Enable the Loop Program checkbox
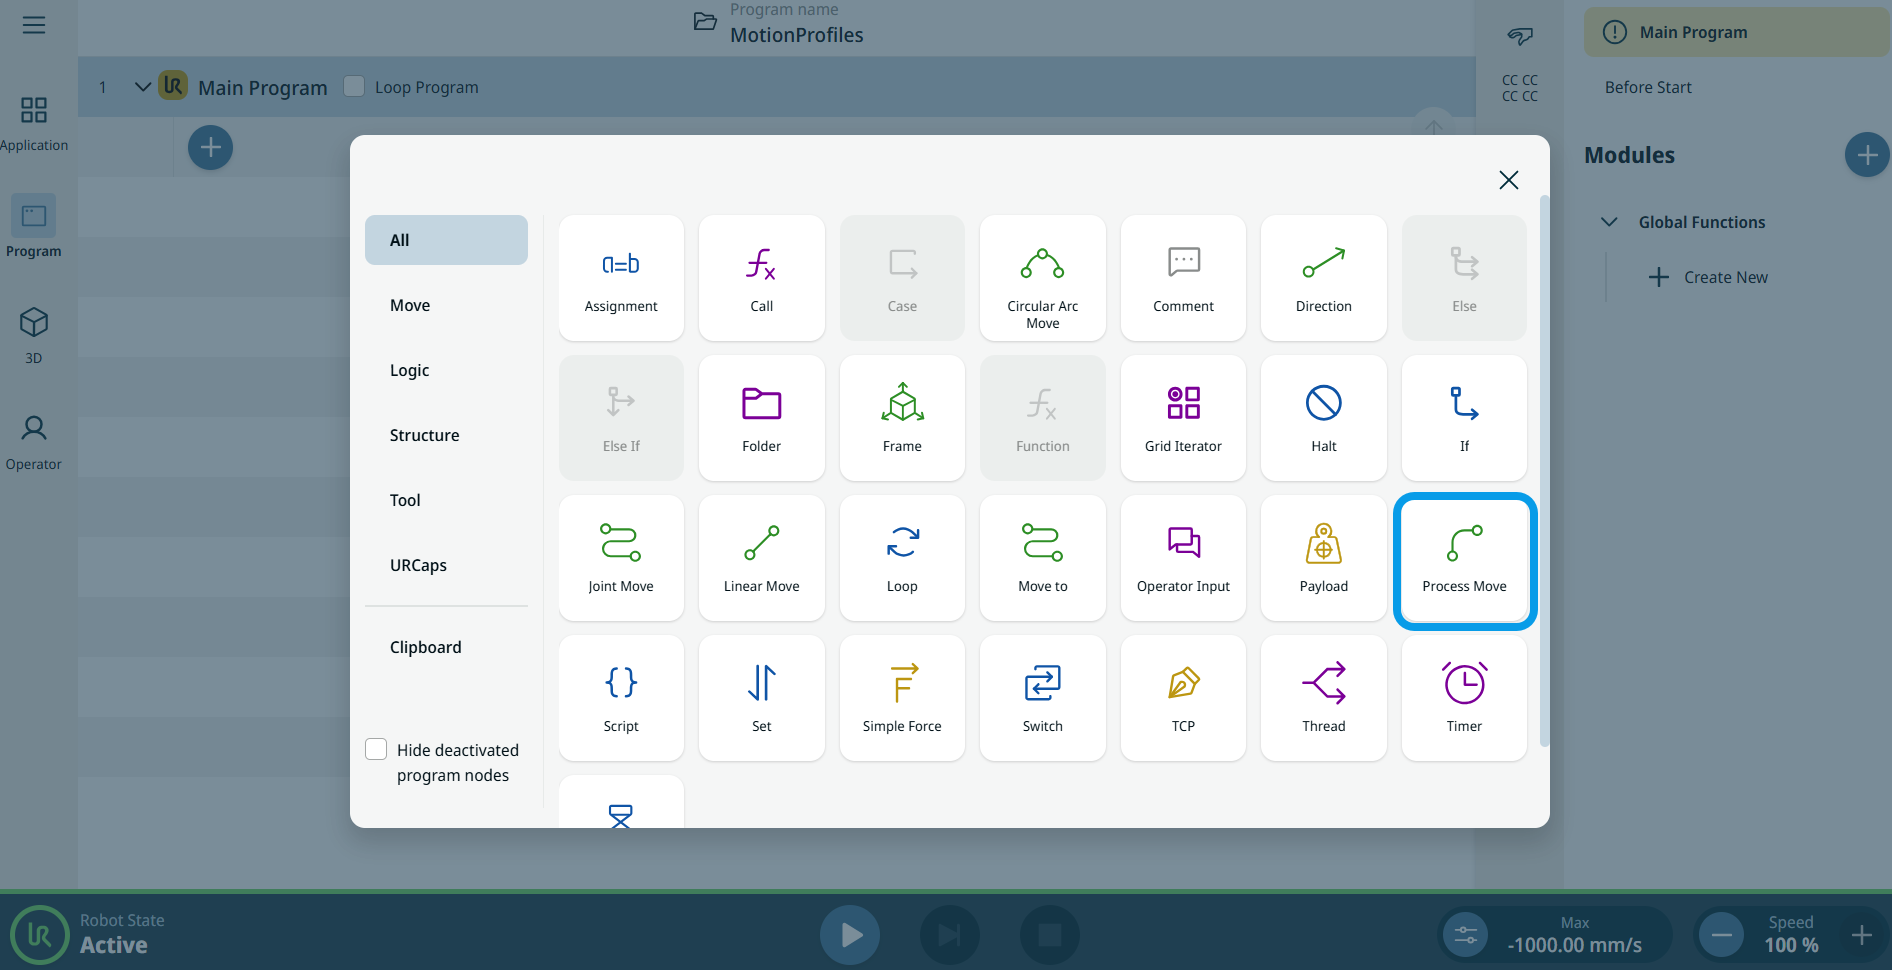Screen dimensions: 1892x970 click(x=354, y=87)
